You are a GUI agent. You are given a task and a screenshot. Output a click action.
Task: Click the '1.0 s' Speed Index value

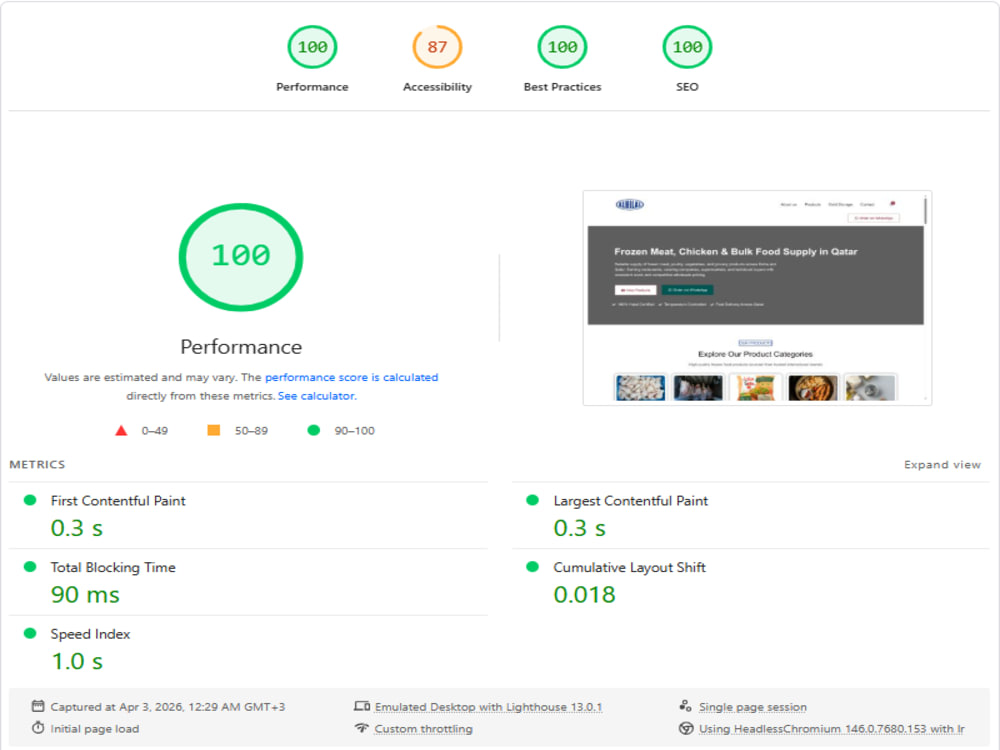77,661
